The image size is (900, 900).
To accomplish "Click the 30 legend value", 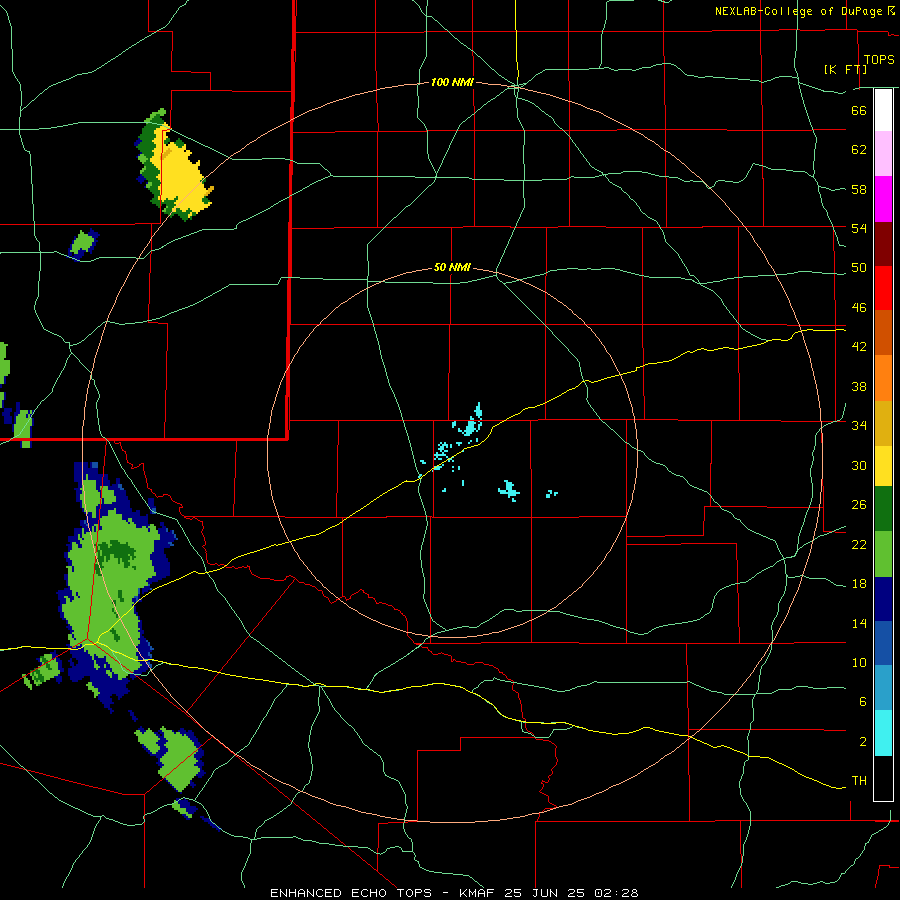I will point(859,465).
